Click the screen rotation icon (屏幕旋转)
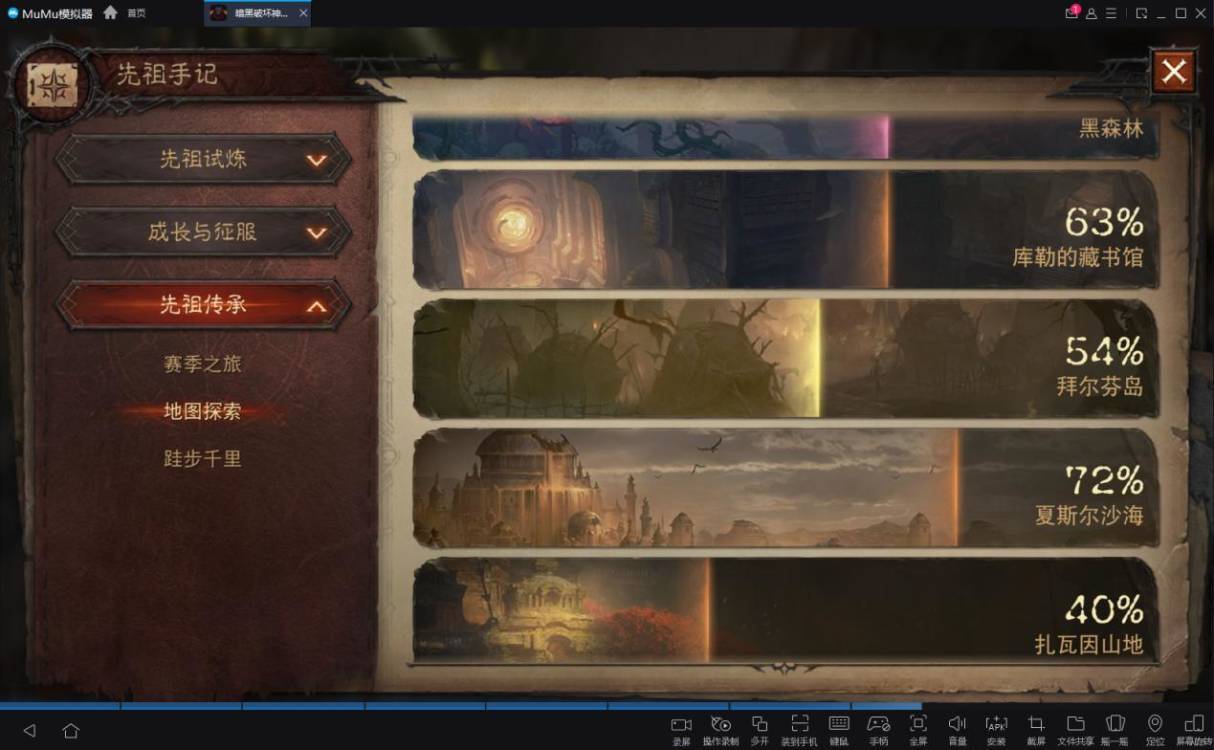 click(x=1194, y=729)
